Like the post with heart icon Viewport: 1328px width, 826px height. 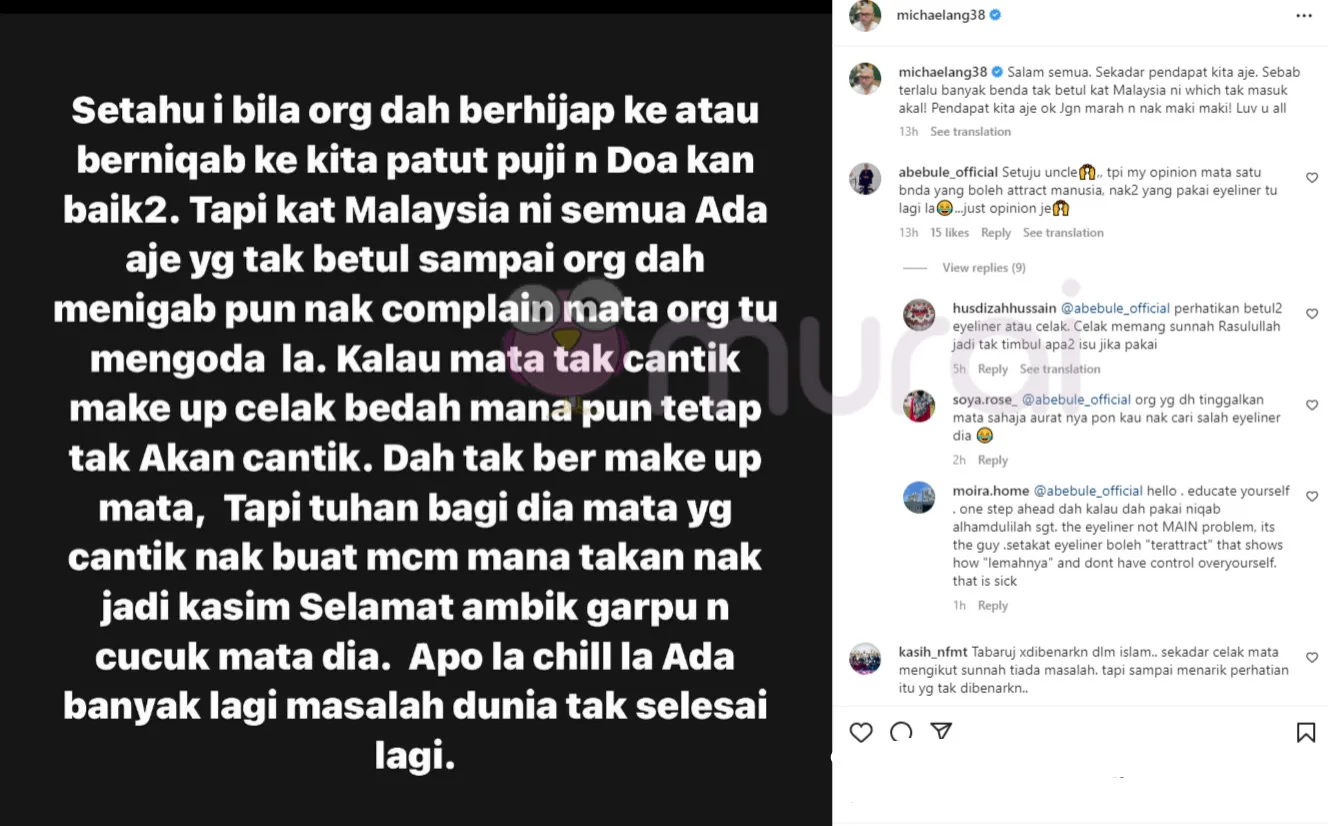tap(861, 732)
